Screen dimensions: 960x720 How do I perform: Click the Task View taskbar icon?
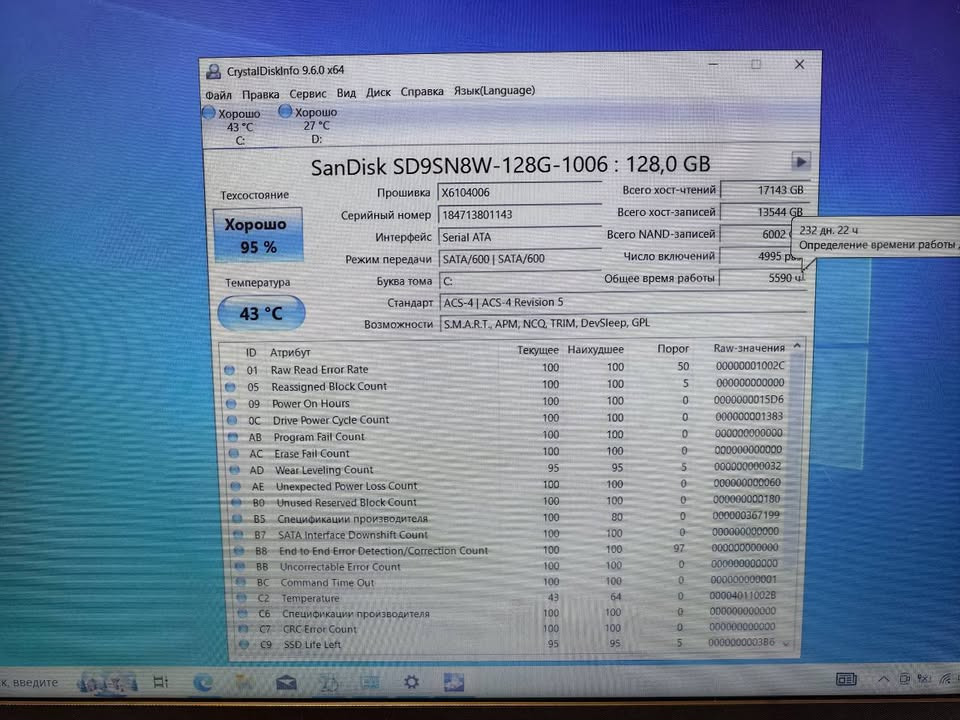pyautogui.click(x=160, y=682)
